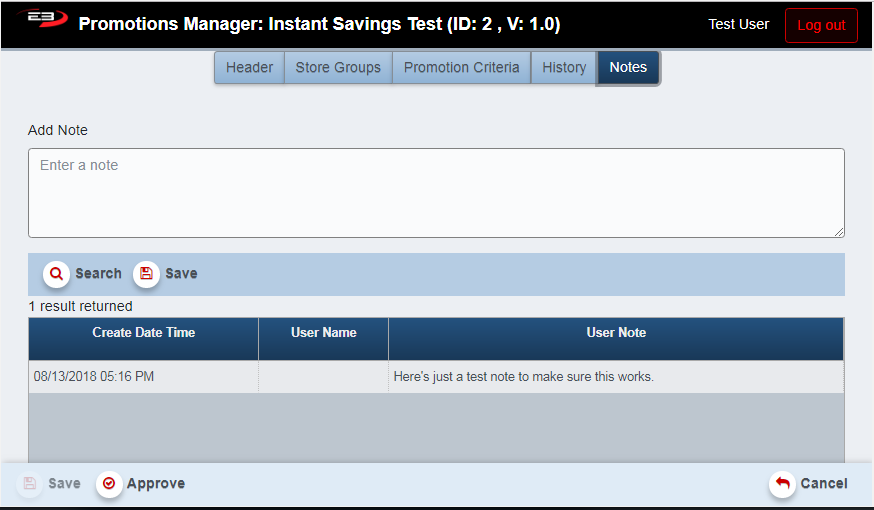Viewport: 874px width, 510px height.
Task: Go to the Promotion Criteria tab
Action: 461,68
